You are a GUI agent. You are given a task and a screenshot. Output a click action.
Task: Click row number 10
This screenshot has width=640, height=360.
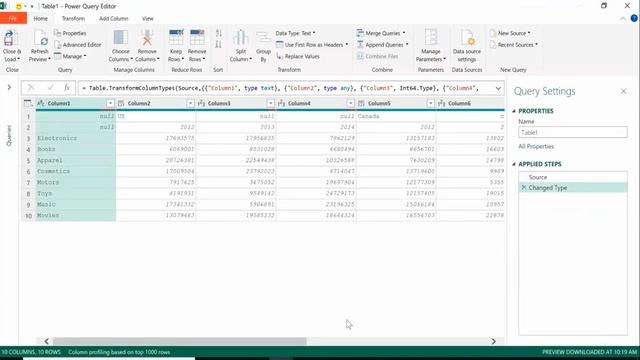[x=28, y=216]
